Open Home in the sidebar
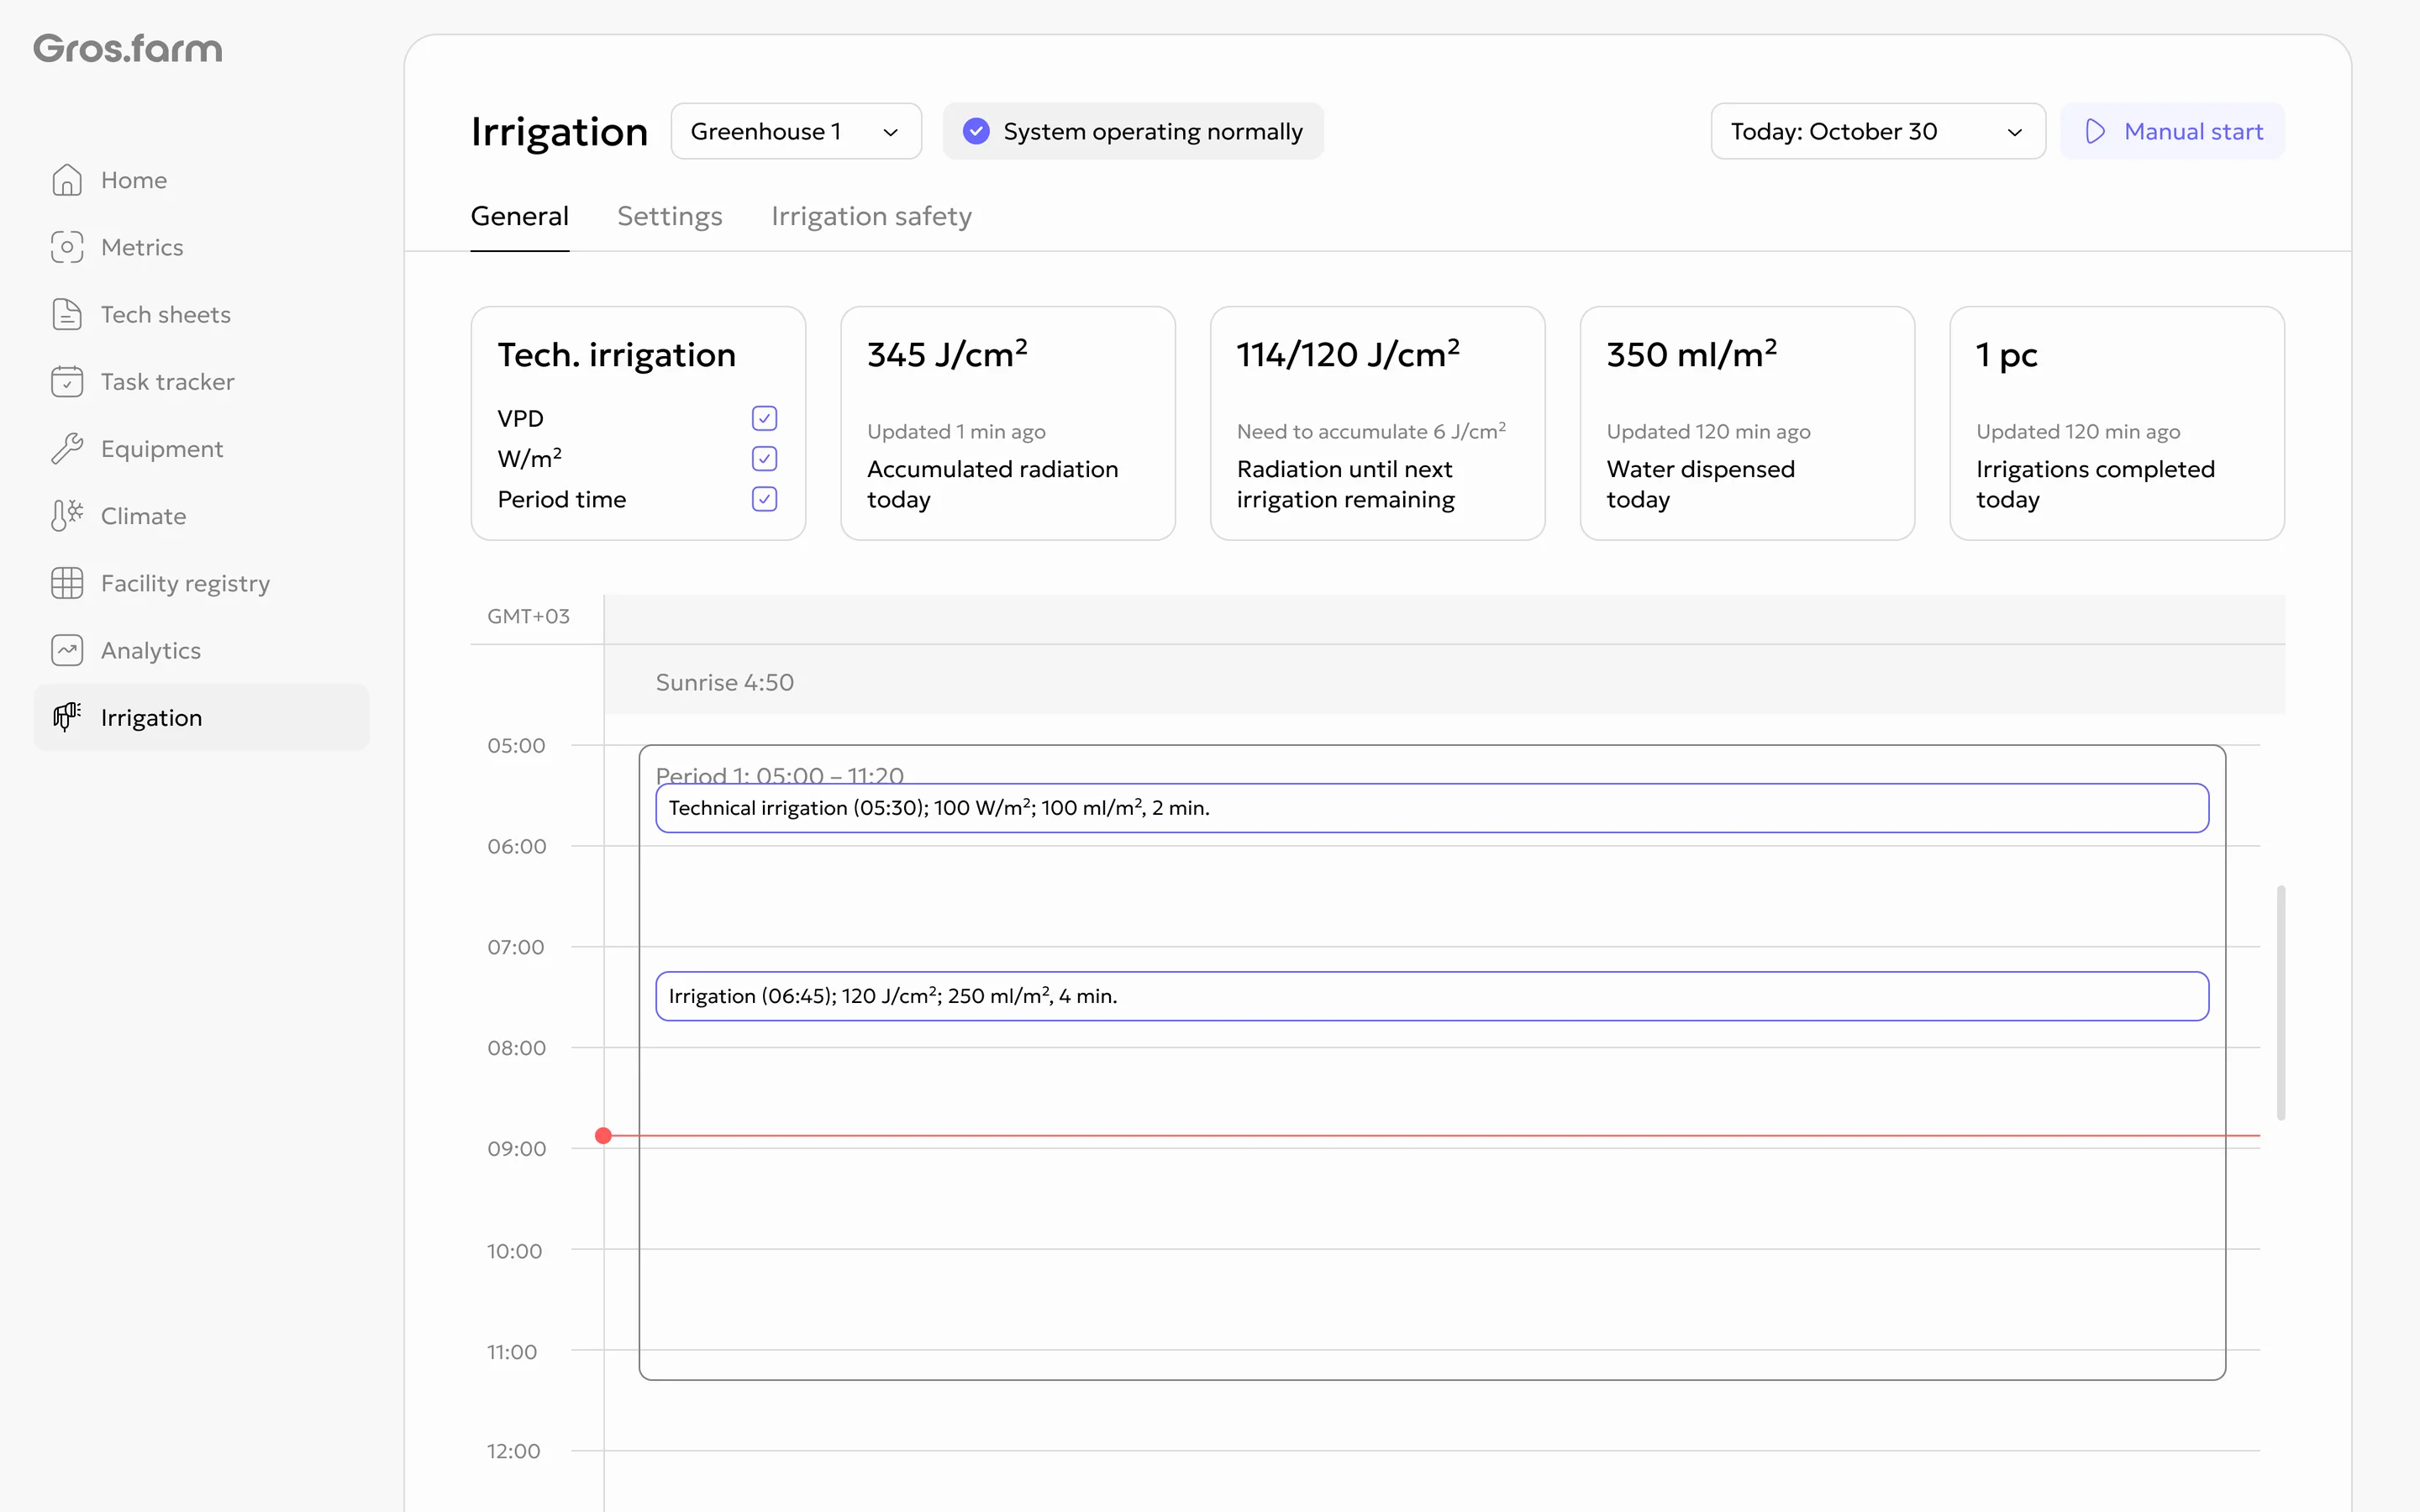The image size is (2420, 1512). (x=201, y=180)
